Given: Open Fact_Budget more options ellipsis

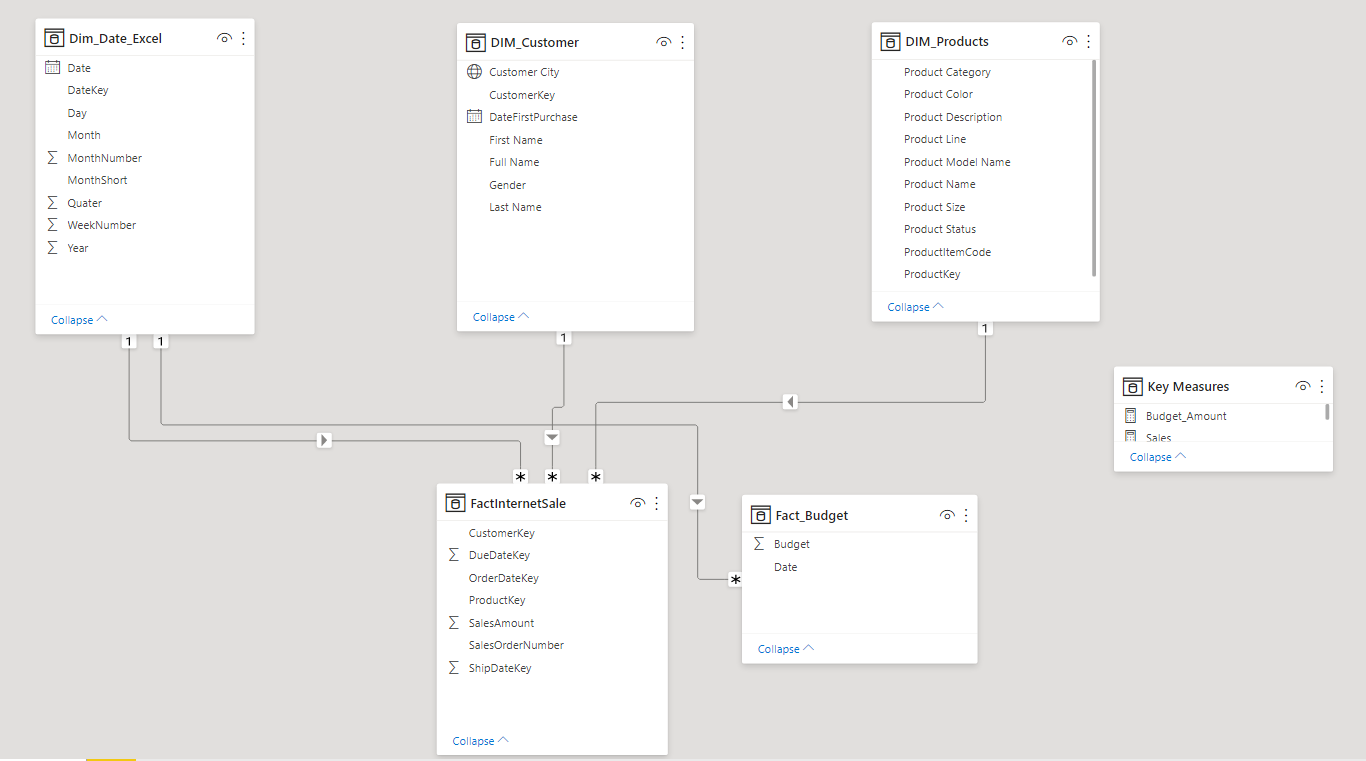Looking at the screenshot, I should (966, 515).
